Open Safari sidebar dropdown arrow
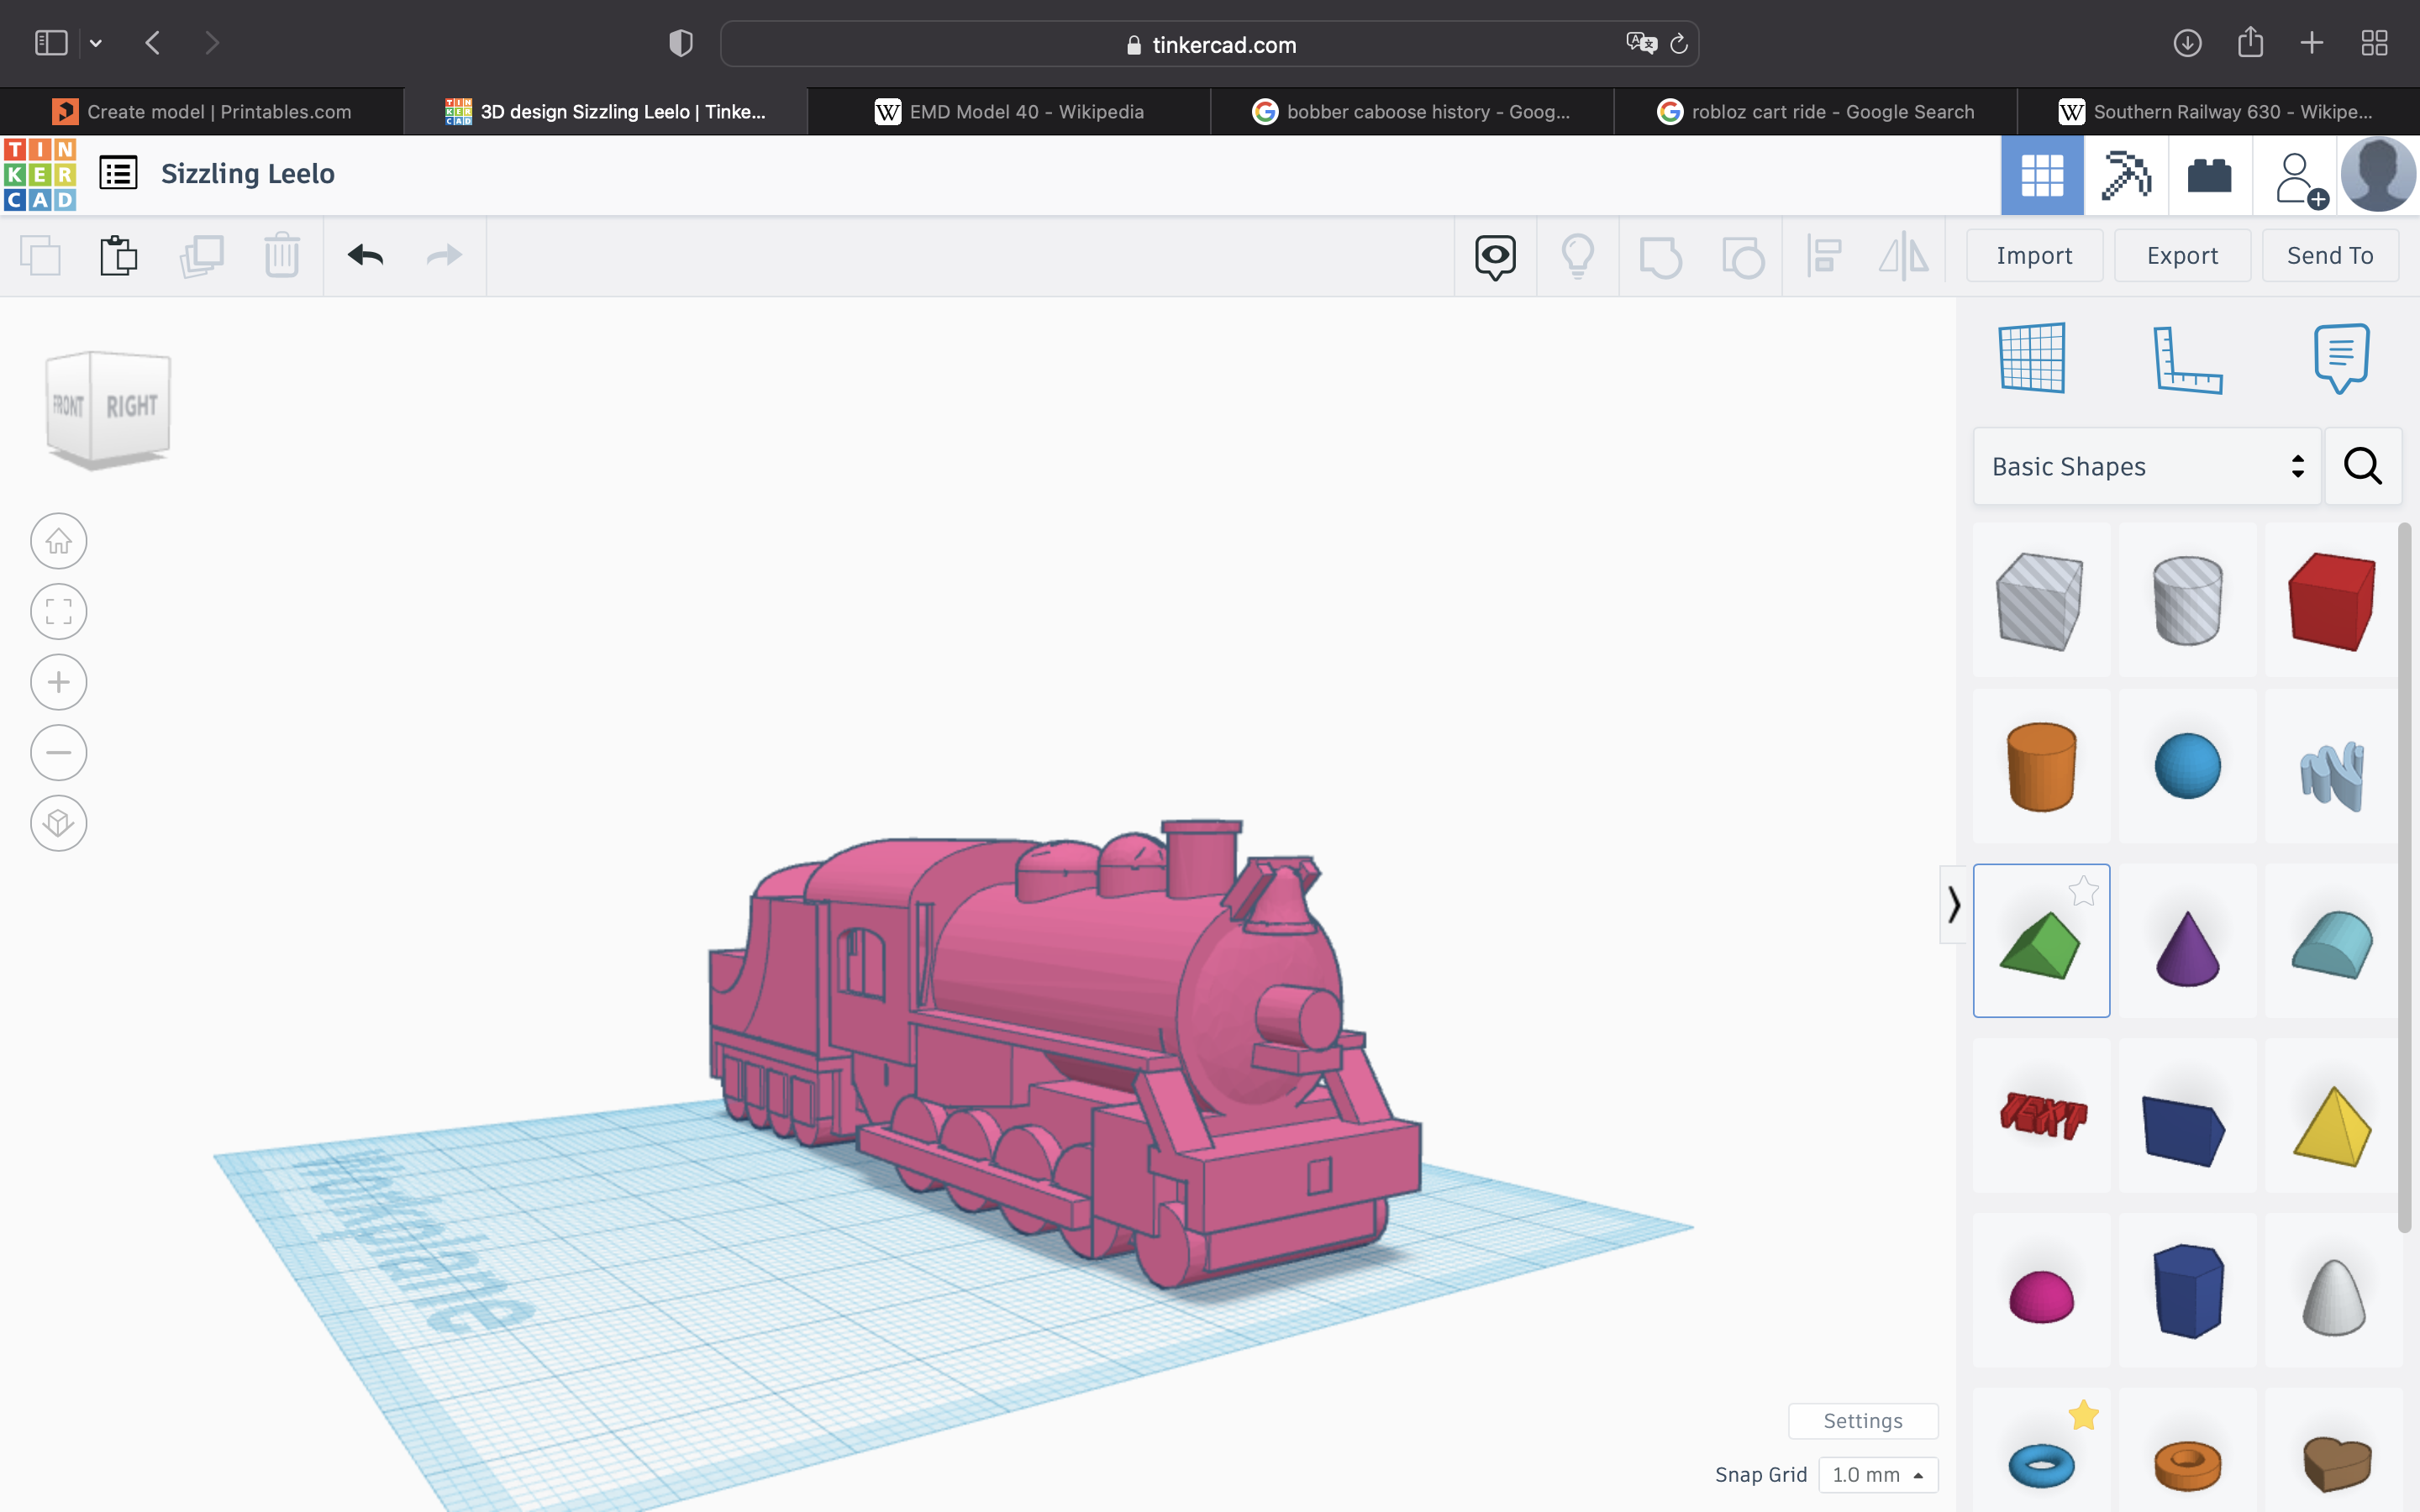 pyautogui.click(x=96, y=43)
